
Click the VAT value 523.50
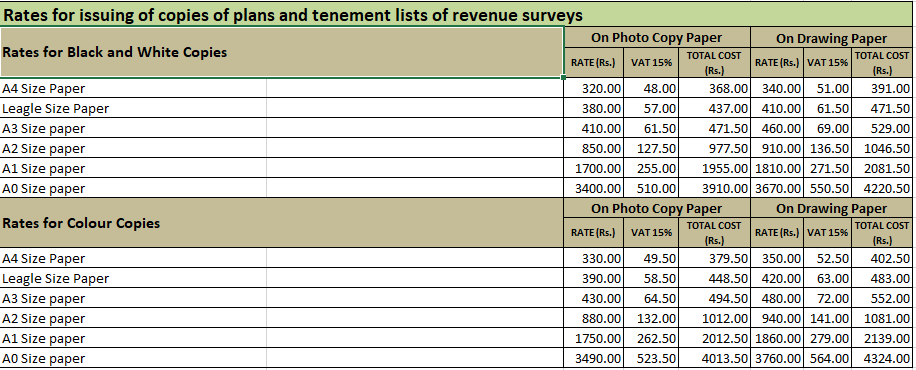(651, 358)
